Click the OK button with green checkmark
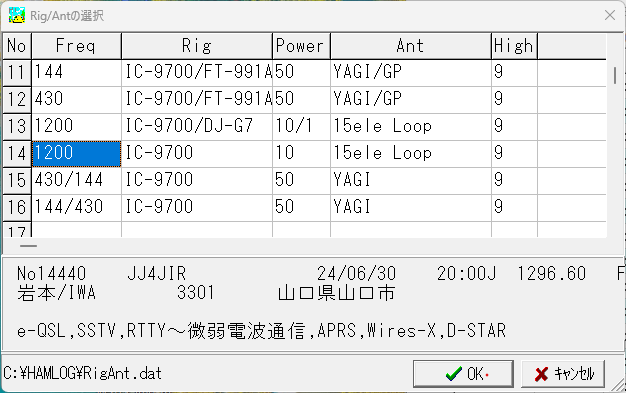626x393 pixels. 463,374
